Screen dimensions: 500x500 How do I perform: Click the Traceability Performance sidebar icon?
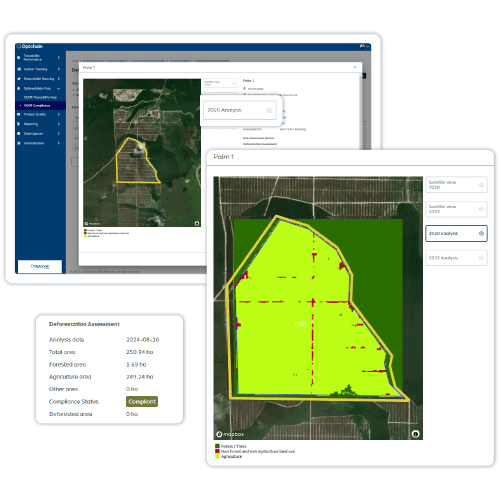tap(19, 58)
